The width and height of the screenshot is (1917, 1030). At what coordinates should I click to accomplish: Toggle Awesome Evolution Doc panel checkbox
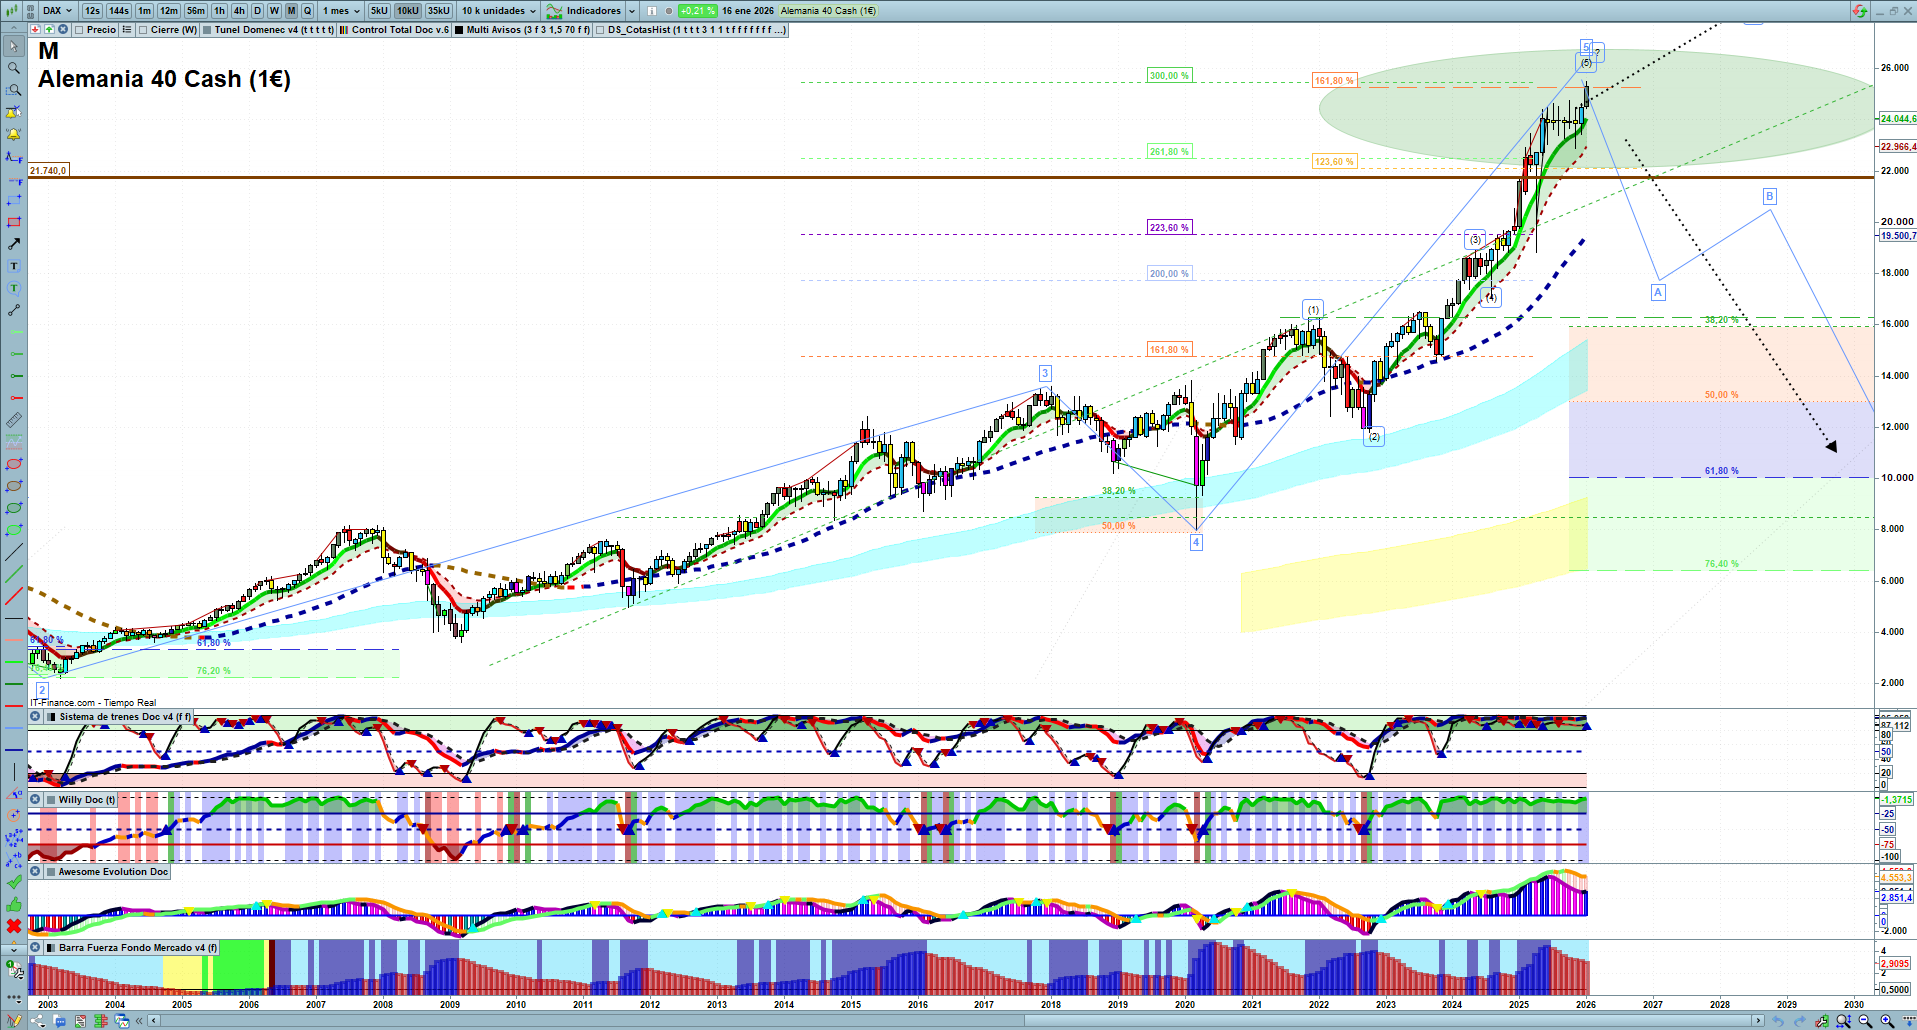tap(51, 872)
